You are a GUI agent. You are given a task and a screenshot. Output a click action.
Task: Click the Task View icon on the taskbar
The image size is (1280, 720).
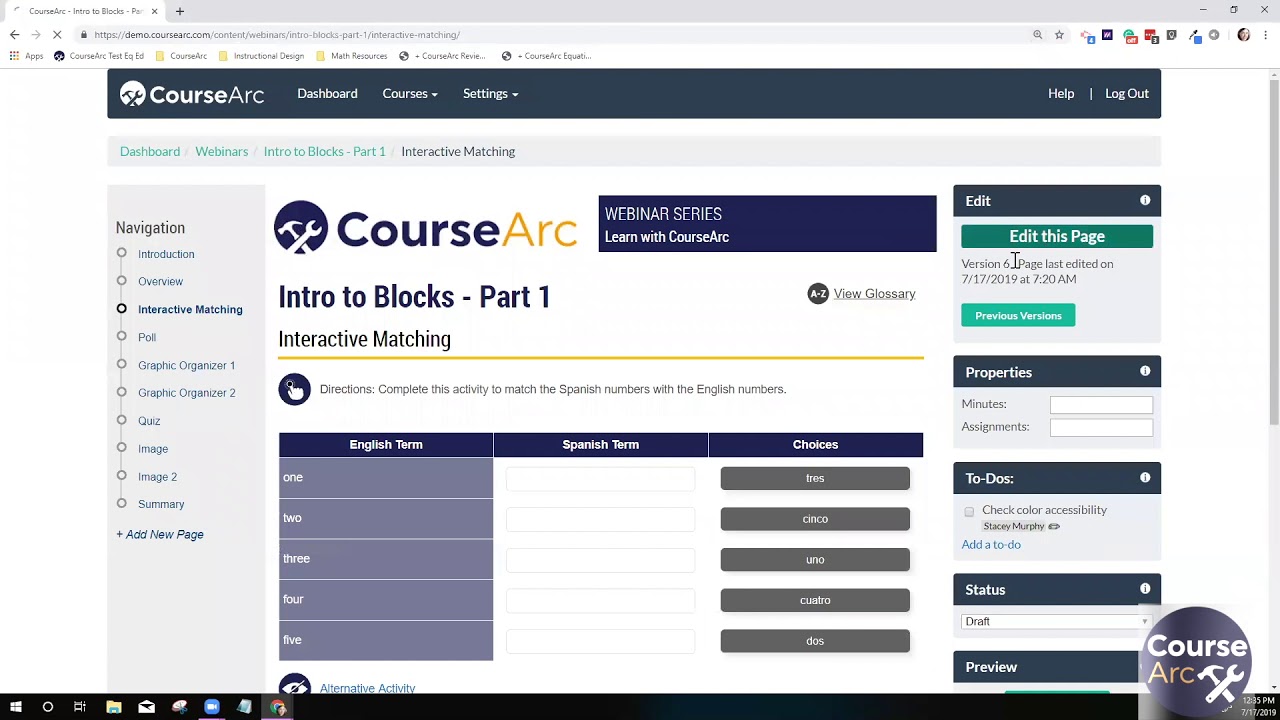(x=80, y=707)
